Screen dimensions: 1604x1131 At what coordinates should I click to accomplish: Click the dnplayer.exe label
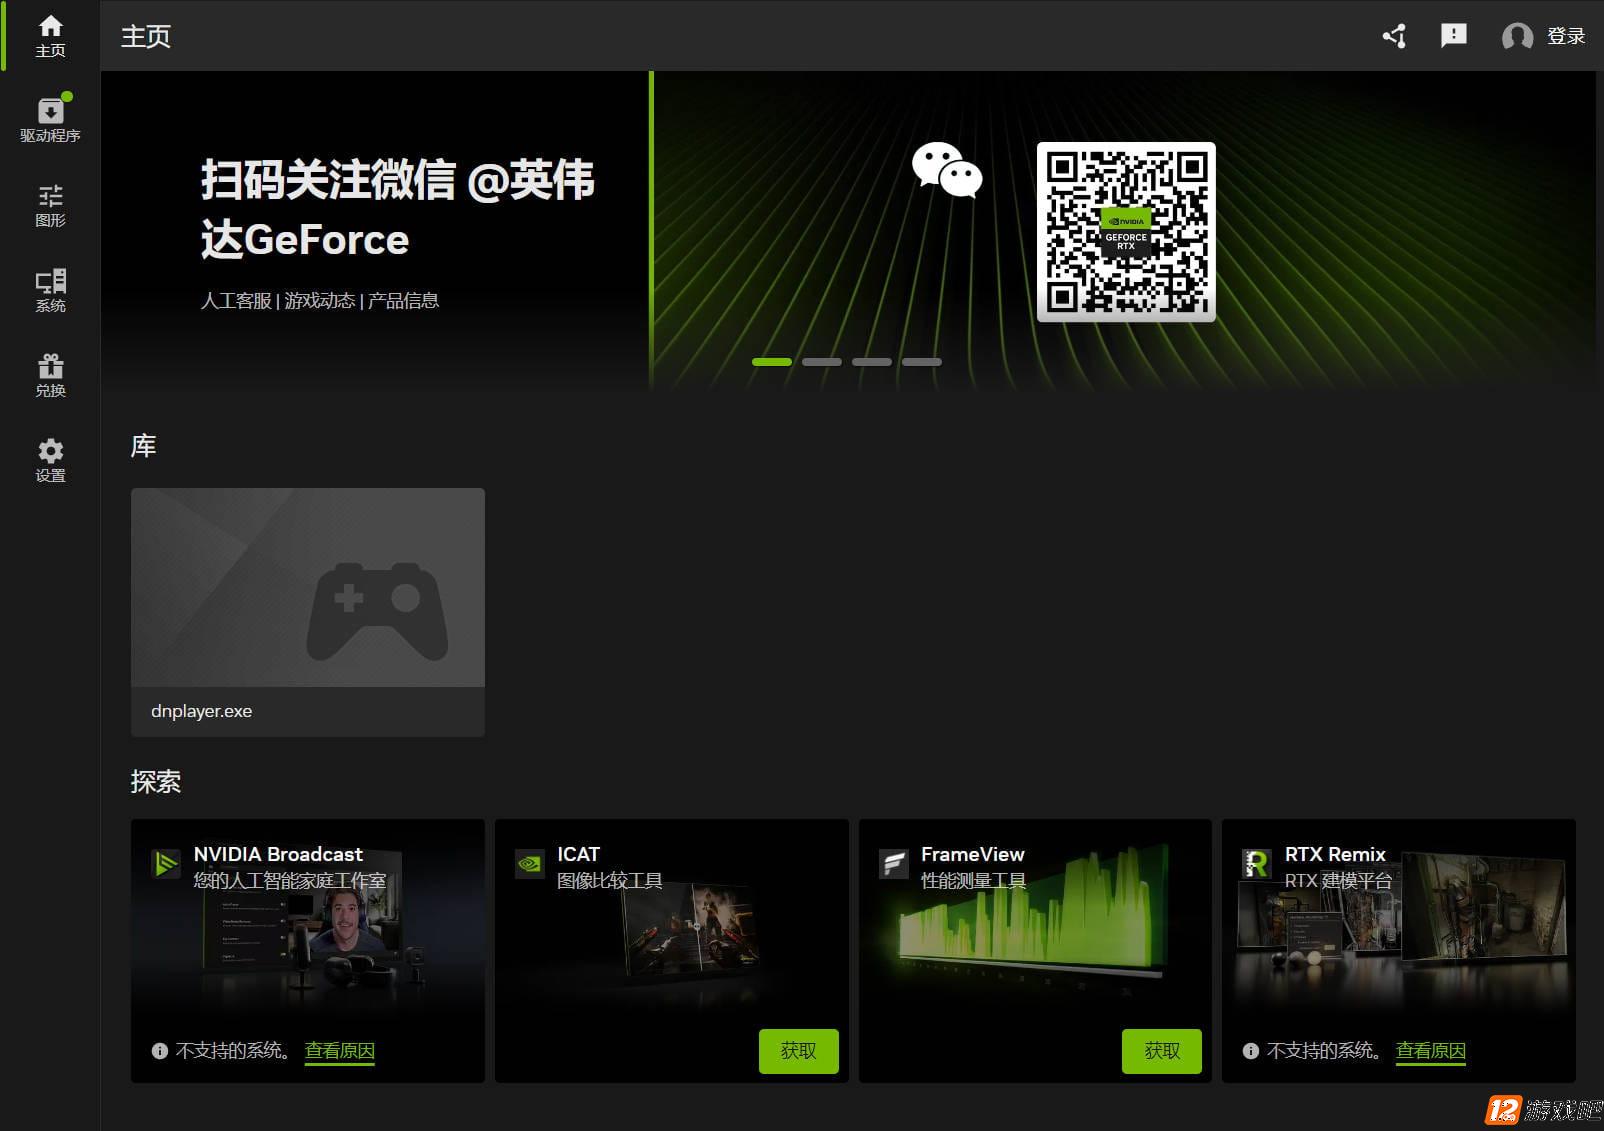(201, 711)
